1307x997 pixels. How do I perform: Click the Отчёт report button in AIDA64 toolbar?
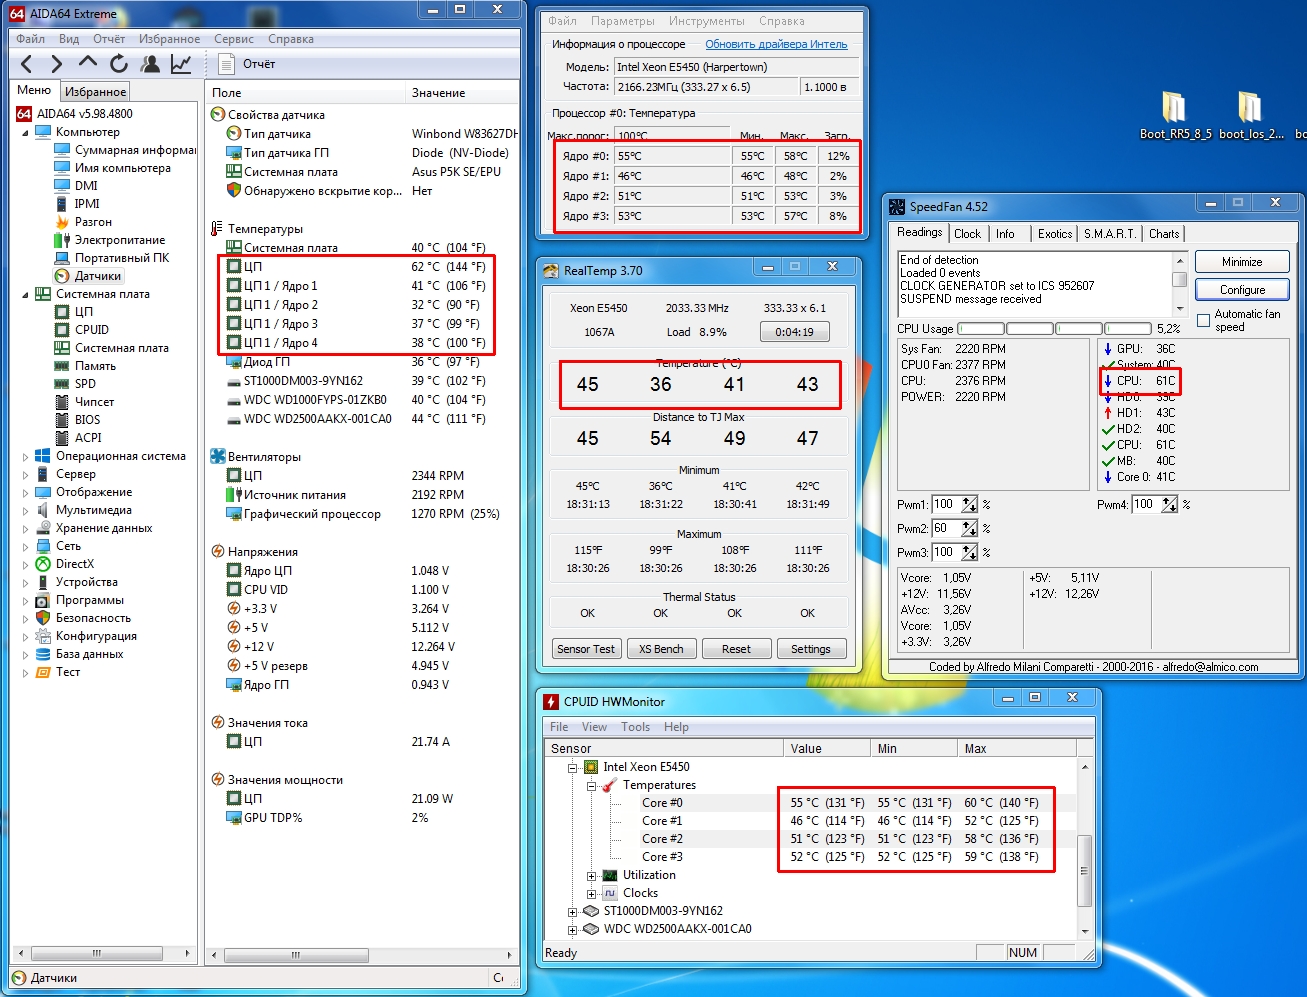[246, 64]
